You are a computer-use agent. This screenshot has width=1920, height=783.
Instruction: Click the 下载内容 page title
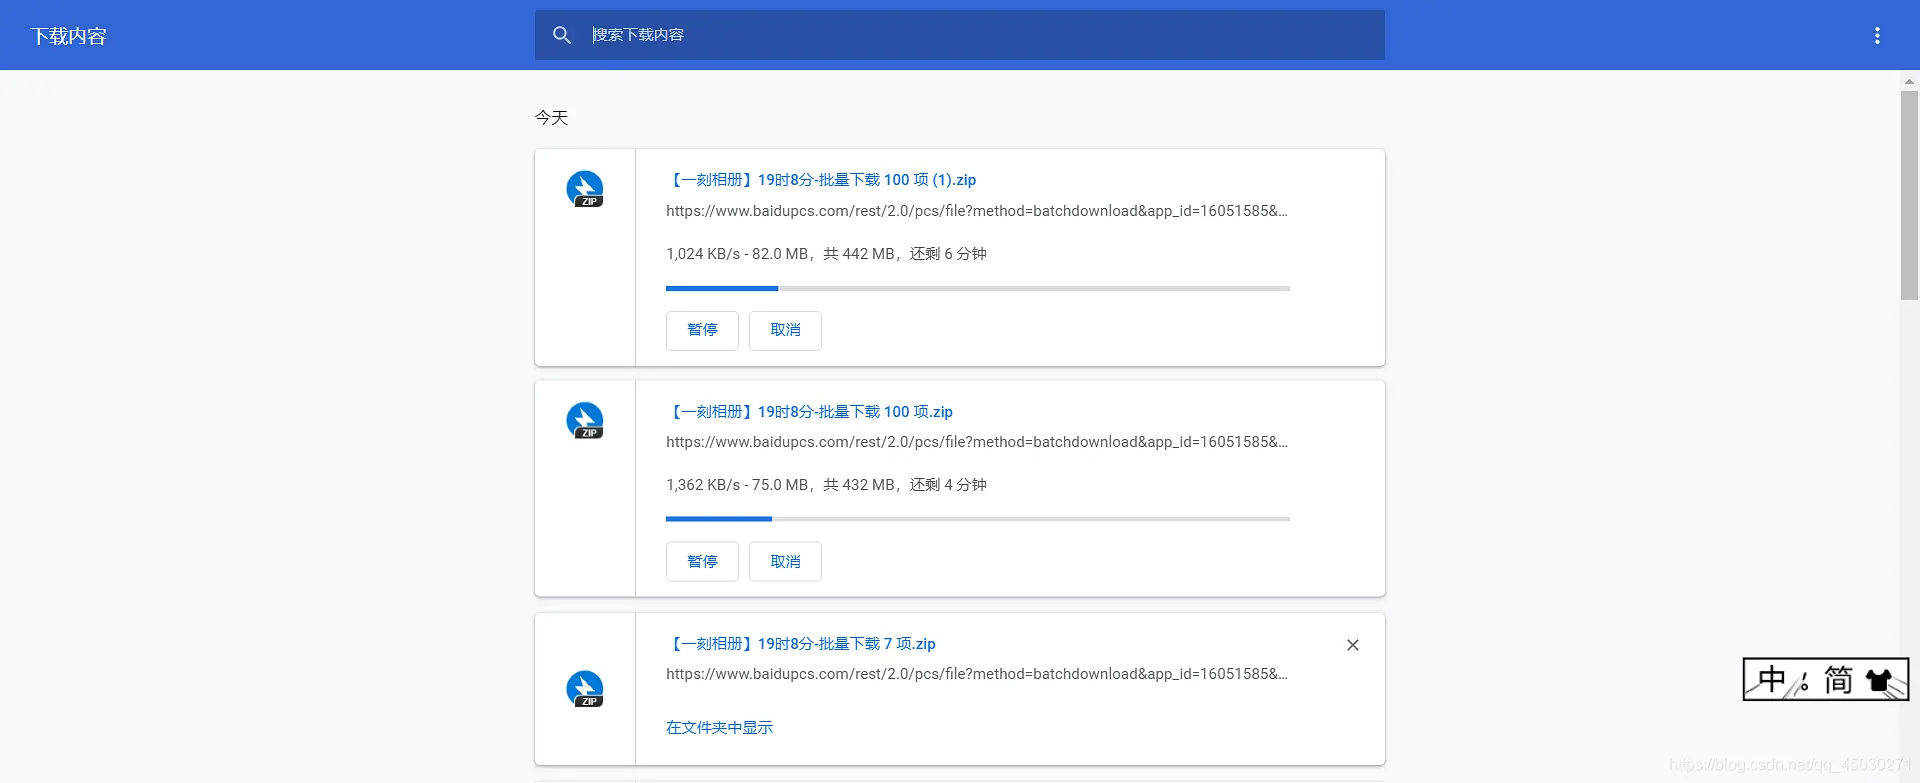click(68, 36)
